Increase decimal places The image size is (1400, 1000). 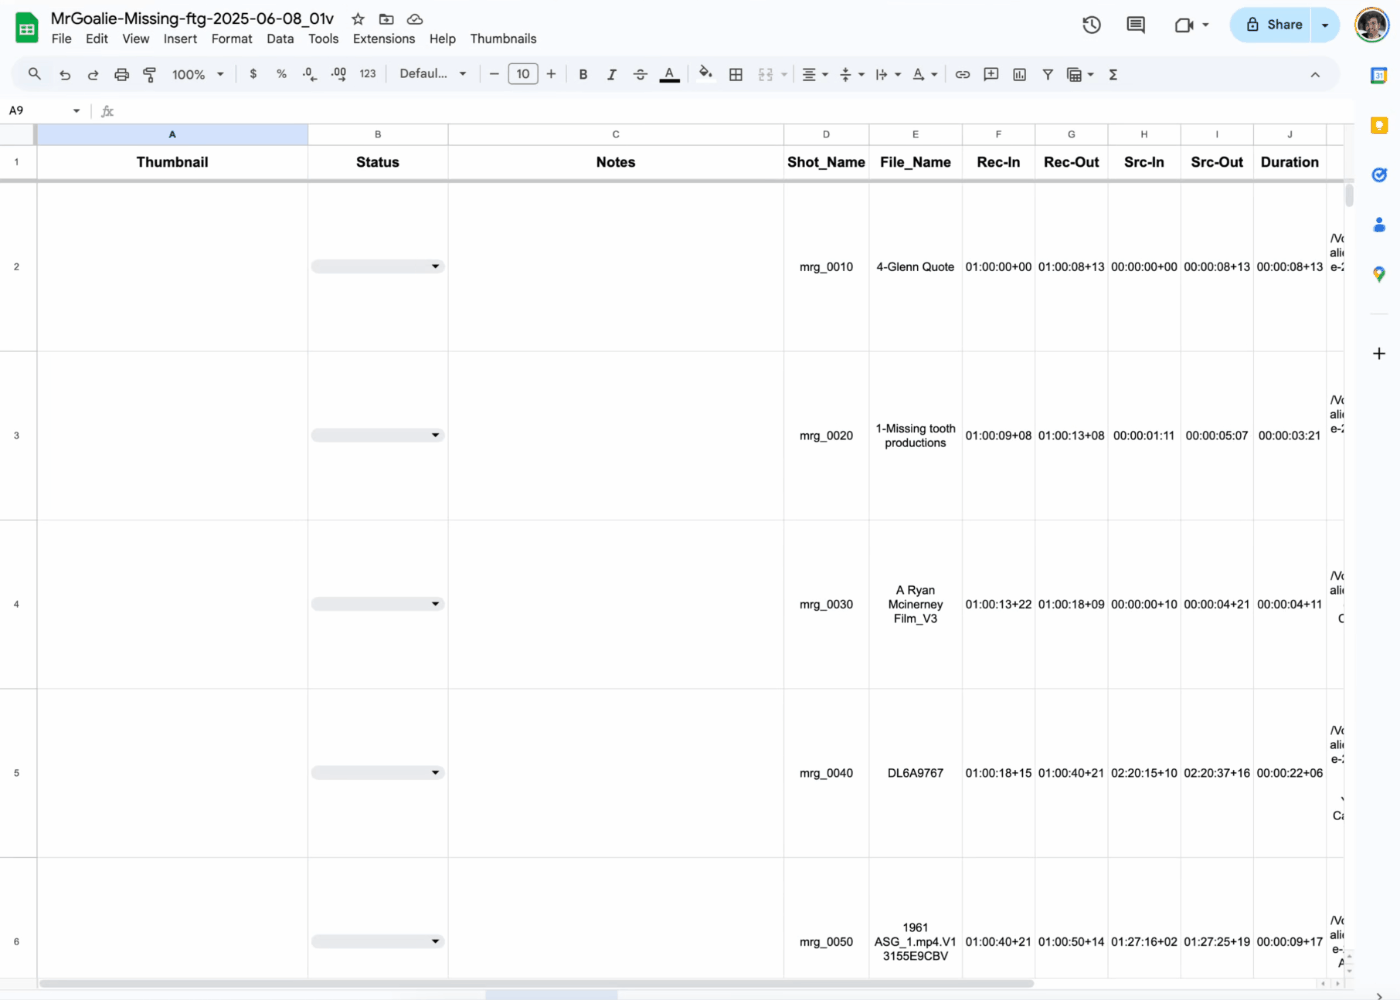(339, 74)
